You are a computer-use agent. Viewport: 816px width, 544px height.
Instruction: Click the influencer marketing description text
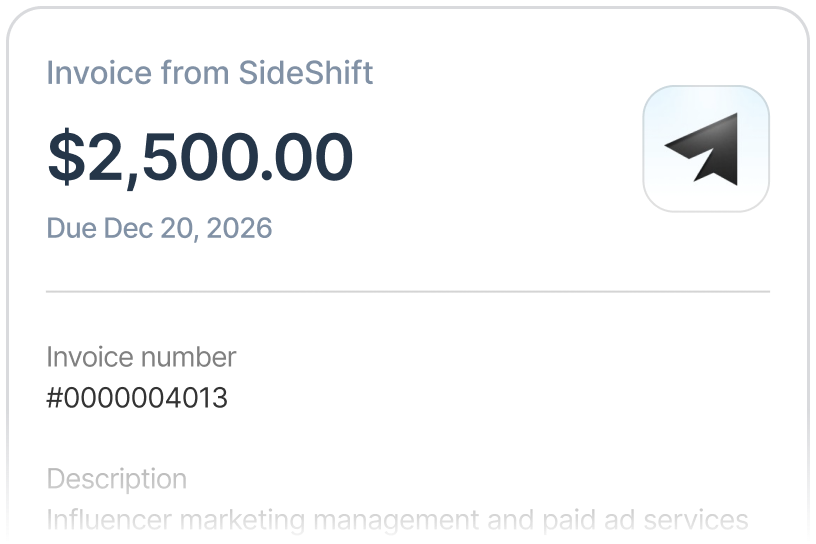397,520
